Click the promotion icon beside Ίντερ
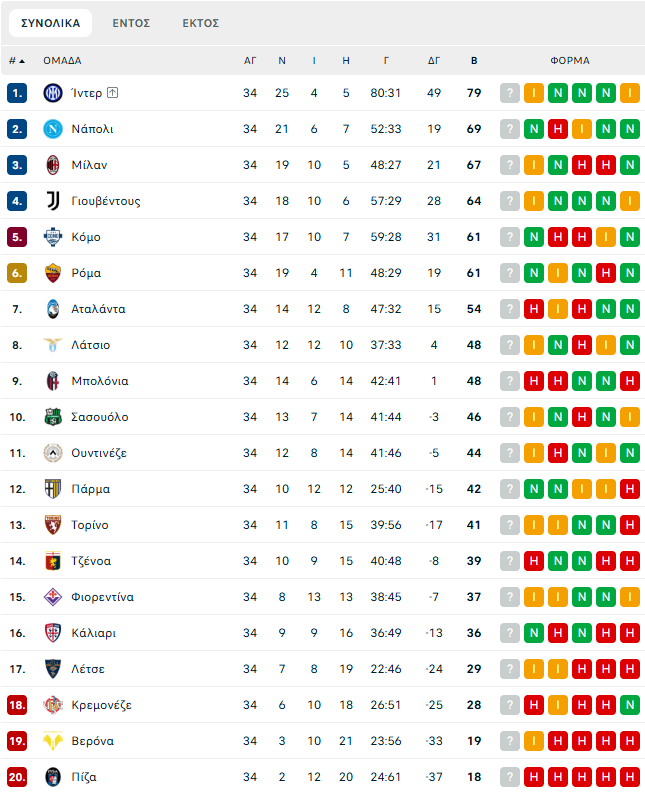This screenshot has width=645, height=794. (113, 93)
